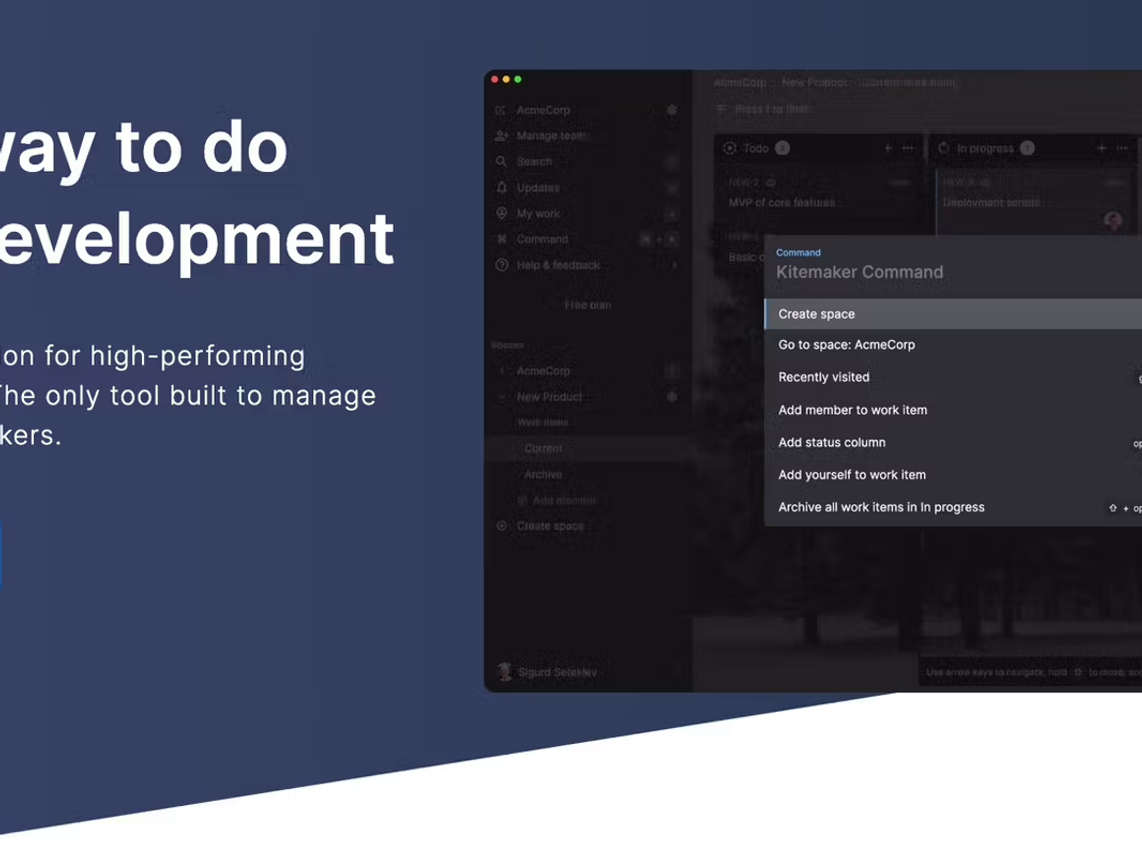
Task: Expand the AcmeCorp space in Spaces list
Action: point(501,371)
